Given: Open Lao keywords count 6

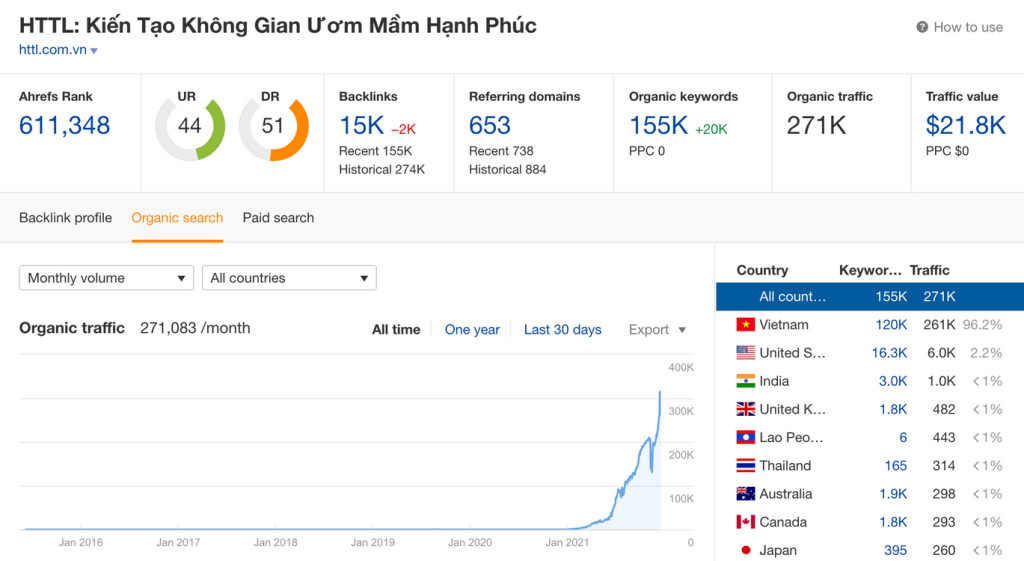Looking at the screenshot, I should tap(903, 438).
